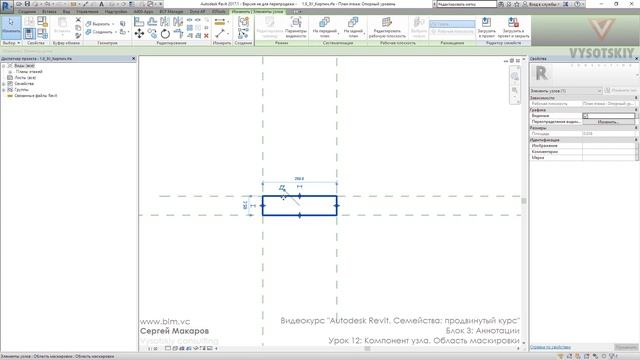
Task: Open the Add-Ins (Надстройки) ribbon tab
Action: (116, 11)
